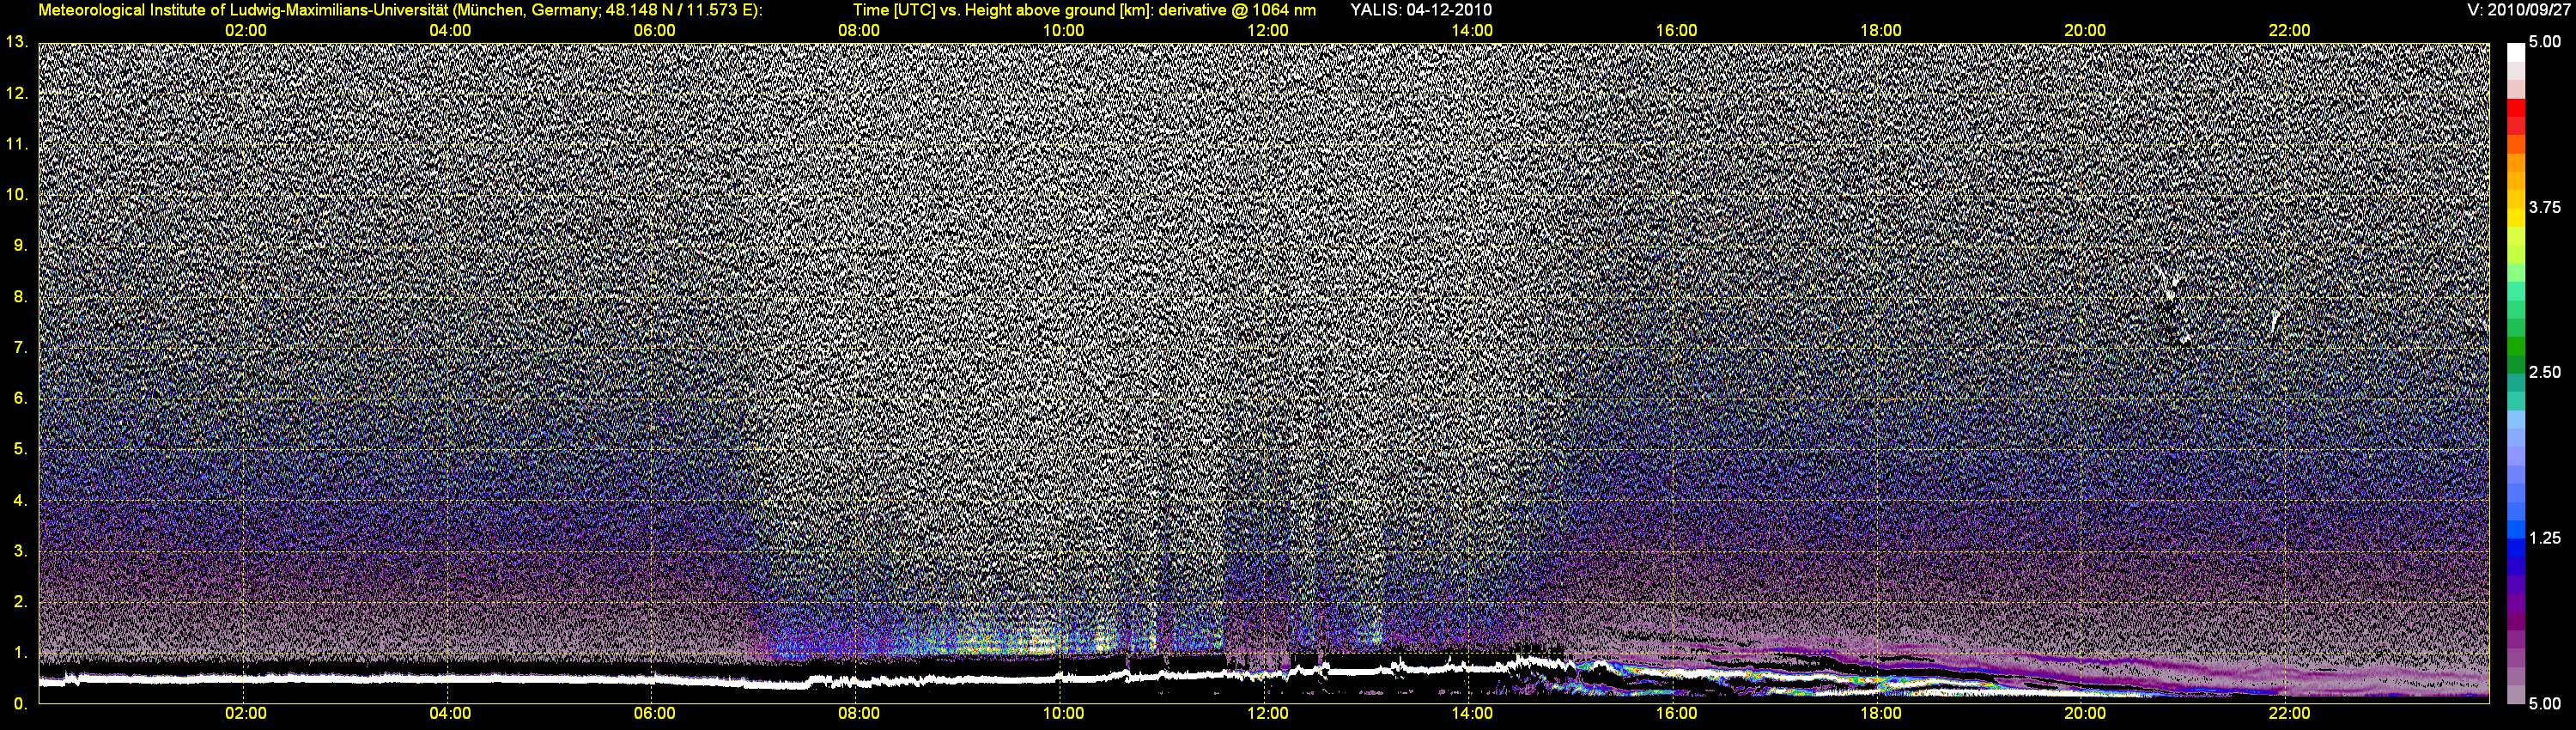Click the 06:00 label on the top axis
This screenshot has width=2576, height=730.
pyautogui.click(x=654, y=31)
